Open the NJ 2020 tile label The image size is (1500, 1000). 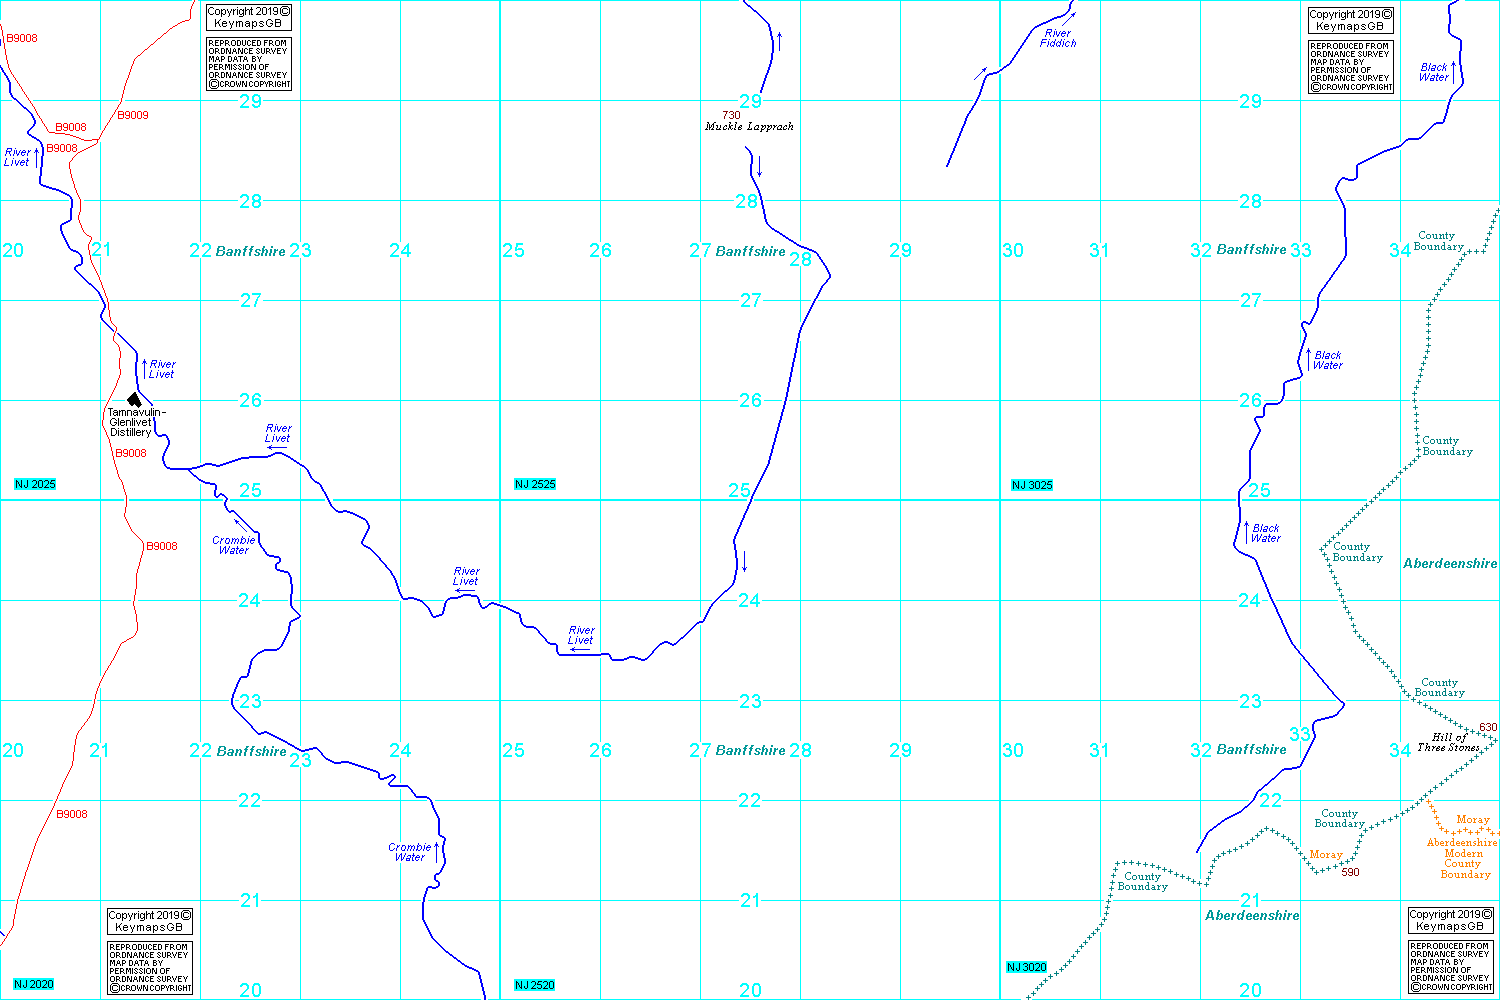tap(34, 984)
